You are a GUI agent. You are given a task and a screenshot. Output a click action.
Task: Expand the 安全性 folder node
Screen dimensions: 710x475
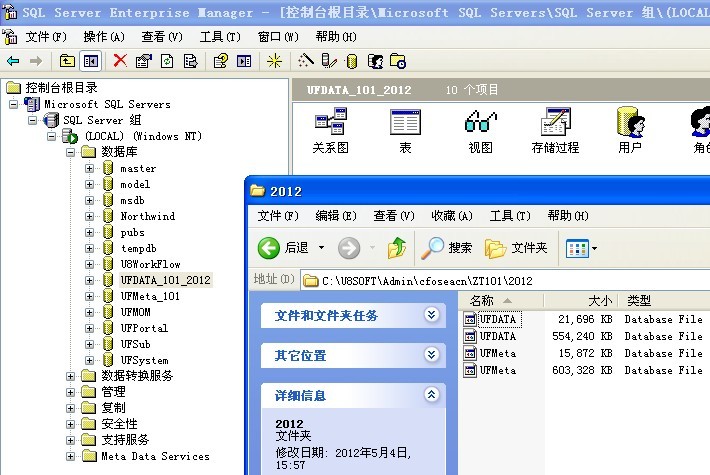tap(70, 424)
